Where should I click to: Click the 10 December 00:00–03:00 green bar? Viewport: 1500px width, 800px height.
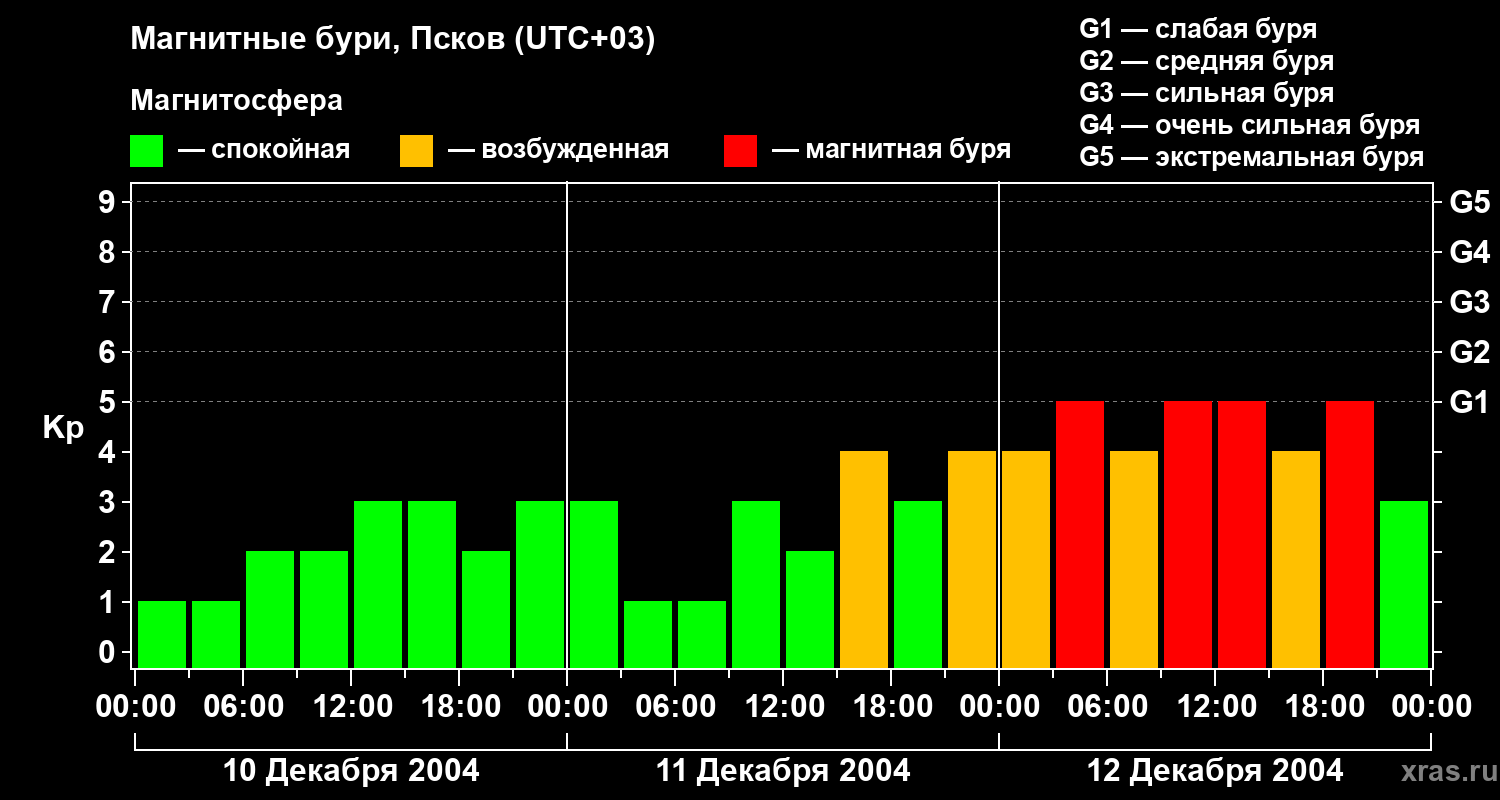point(162,634)
